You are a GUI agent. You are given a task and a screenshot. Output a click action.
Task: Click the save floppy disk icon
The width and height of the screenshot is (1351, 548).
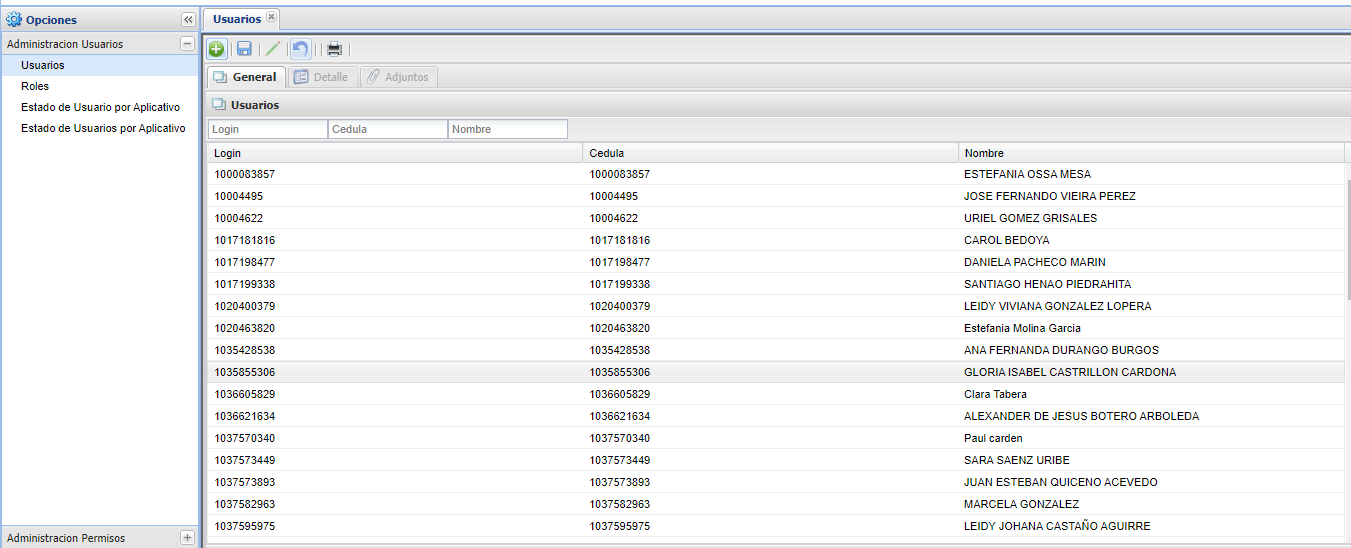(x=244, y=49)
